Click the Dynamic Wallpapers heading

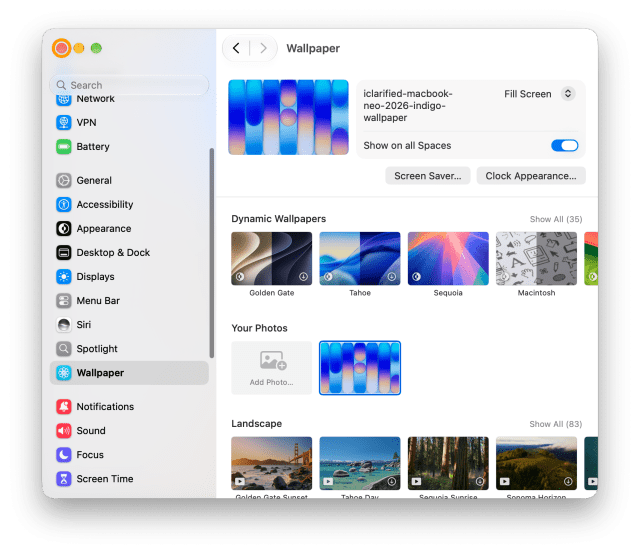278,219
